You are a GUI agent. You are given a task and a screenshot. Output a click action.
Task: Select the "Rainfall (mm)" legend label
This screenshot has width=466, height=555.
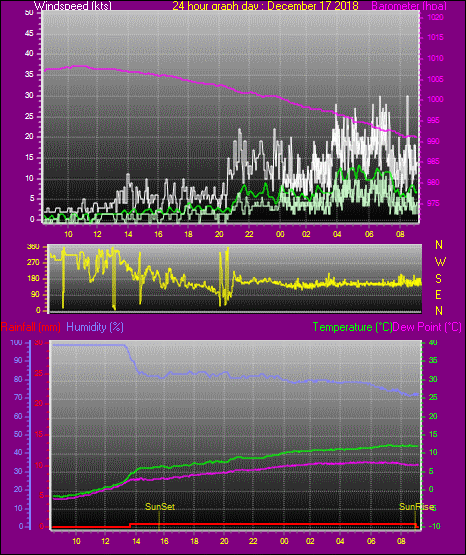point(31,327)
